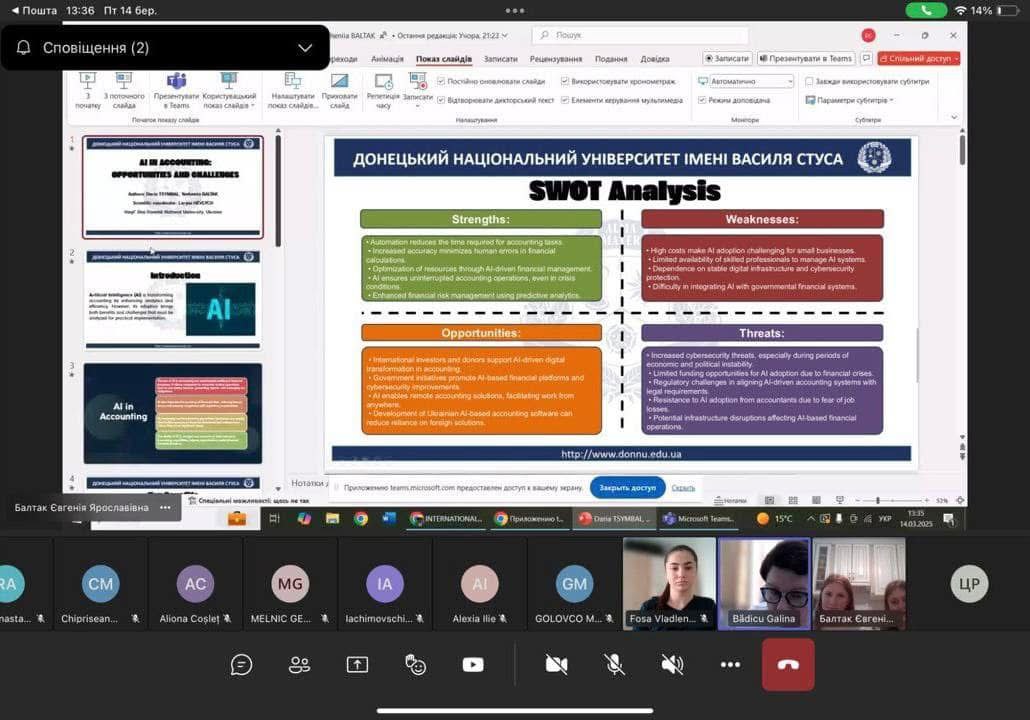Viewport: 1030px width, 720px height.
Task: Open Word icon on taskbar
Action: (x=389, y=518)
